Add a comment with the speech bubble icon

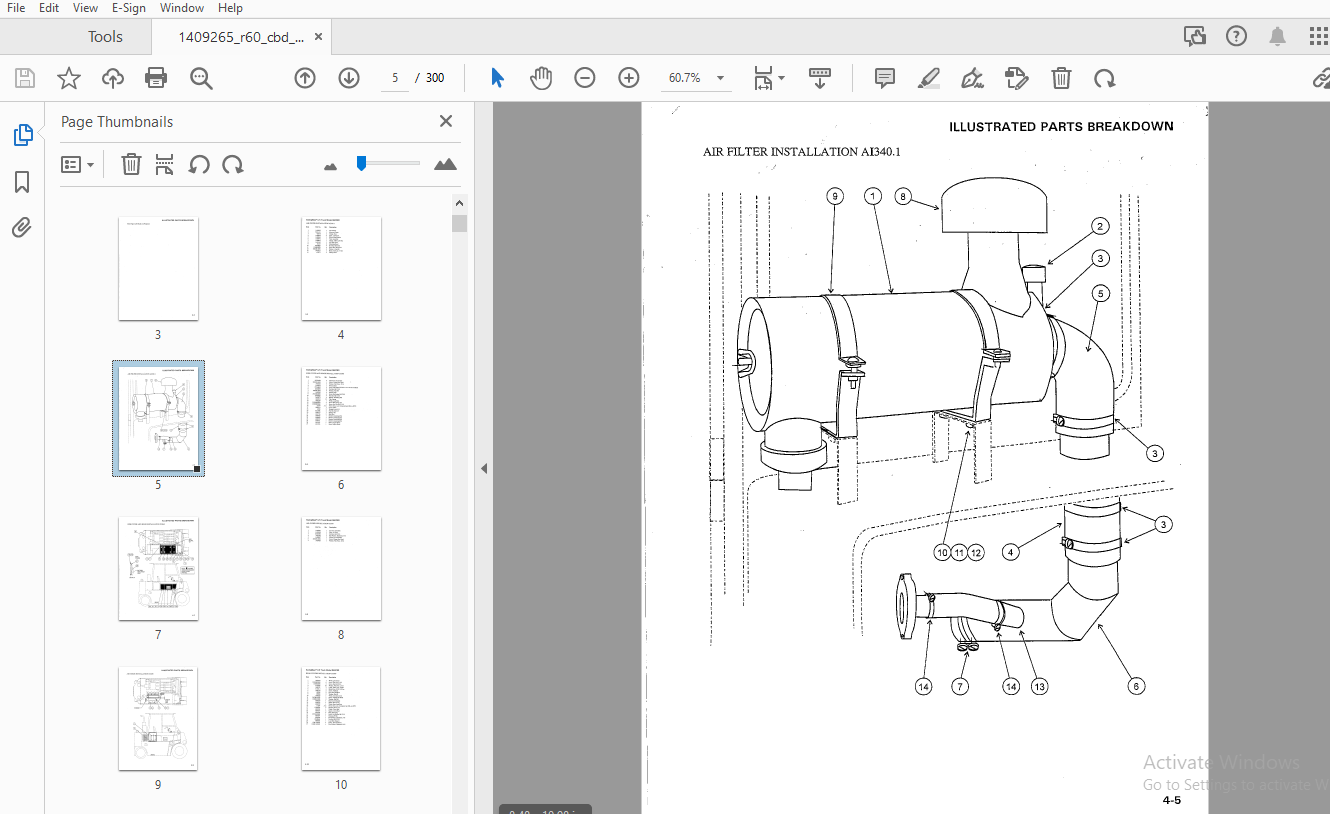point(885,78)
